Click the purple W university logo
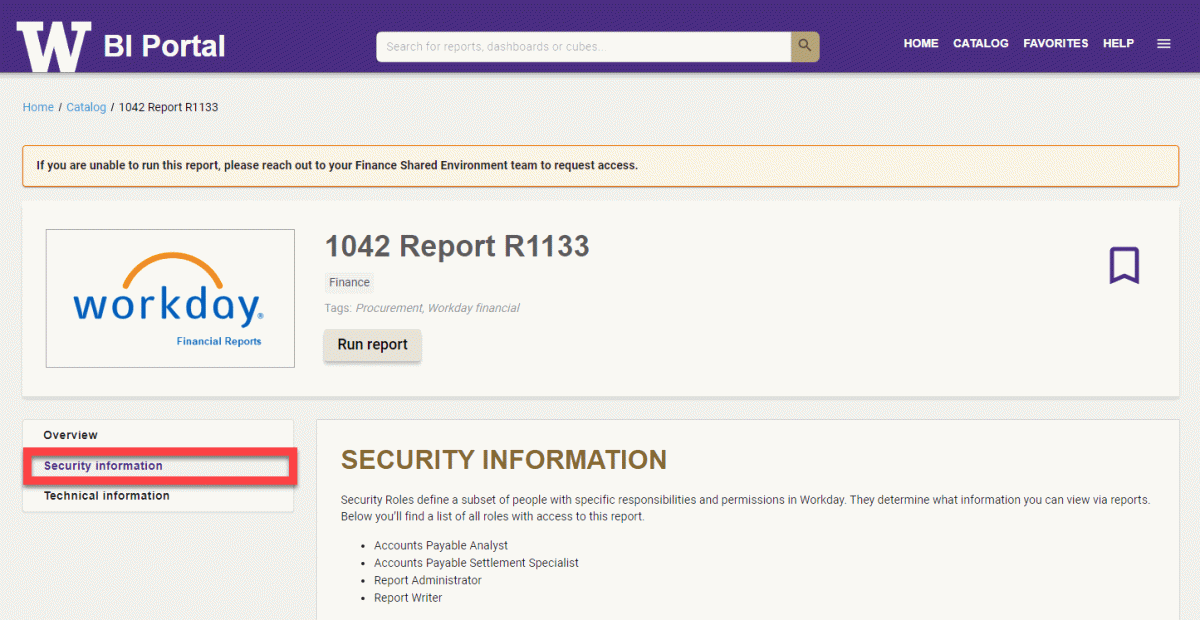The height and width of the screenshot is (620, 1200). click(54, 43)
